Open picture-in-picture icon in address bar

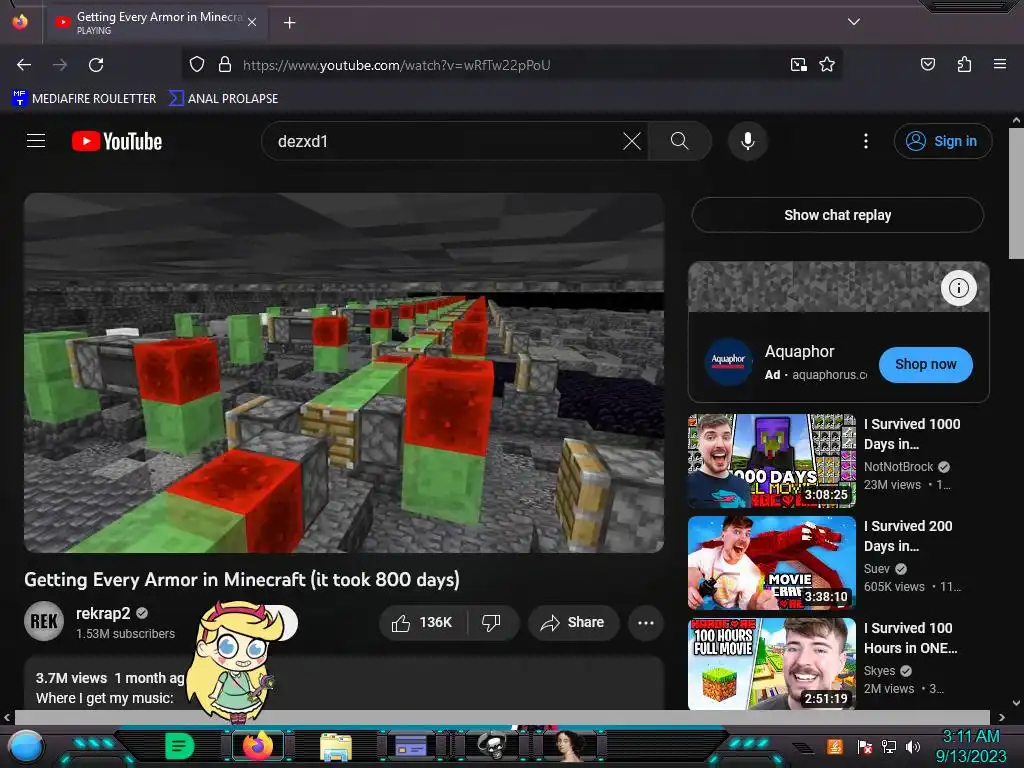pyautogui.click(x=798, y=65)
